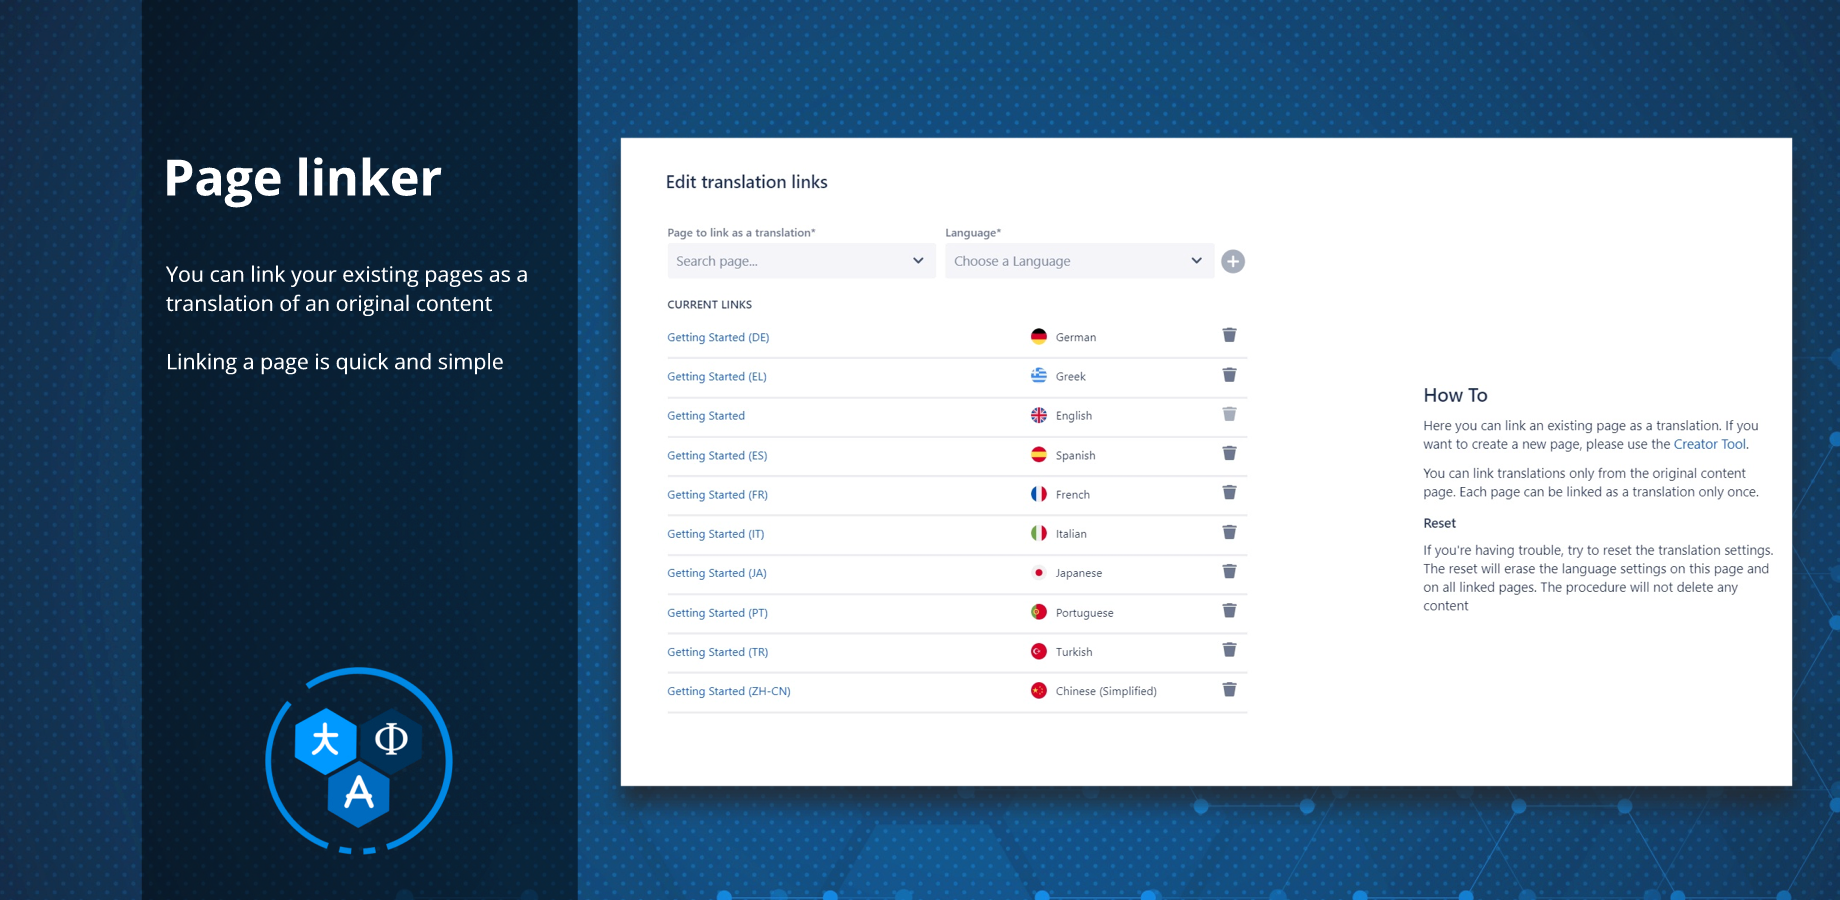The width and height of the screenshot is (1840, 900).
Task: Click the Portuguese flag icon
Action: tap(1039, 612)
